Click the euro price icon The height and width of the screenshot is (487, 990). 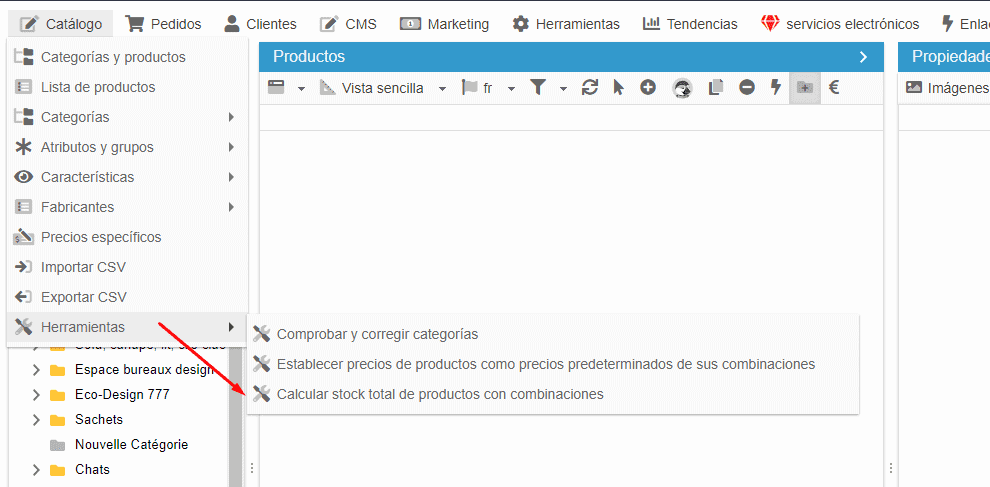coord(834,88)
